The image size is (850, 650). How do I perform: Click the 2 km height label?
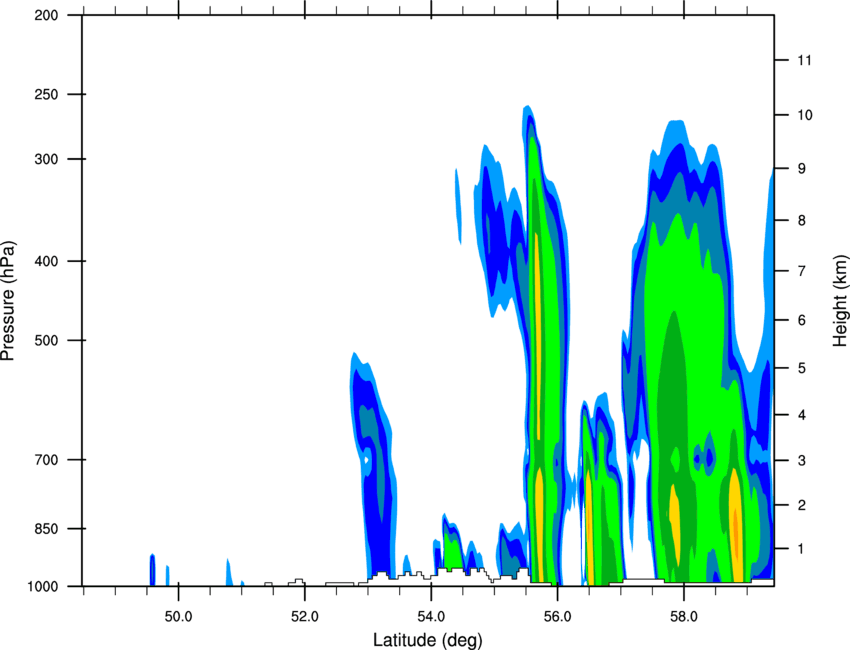(x=802, y=505)
